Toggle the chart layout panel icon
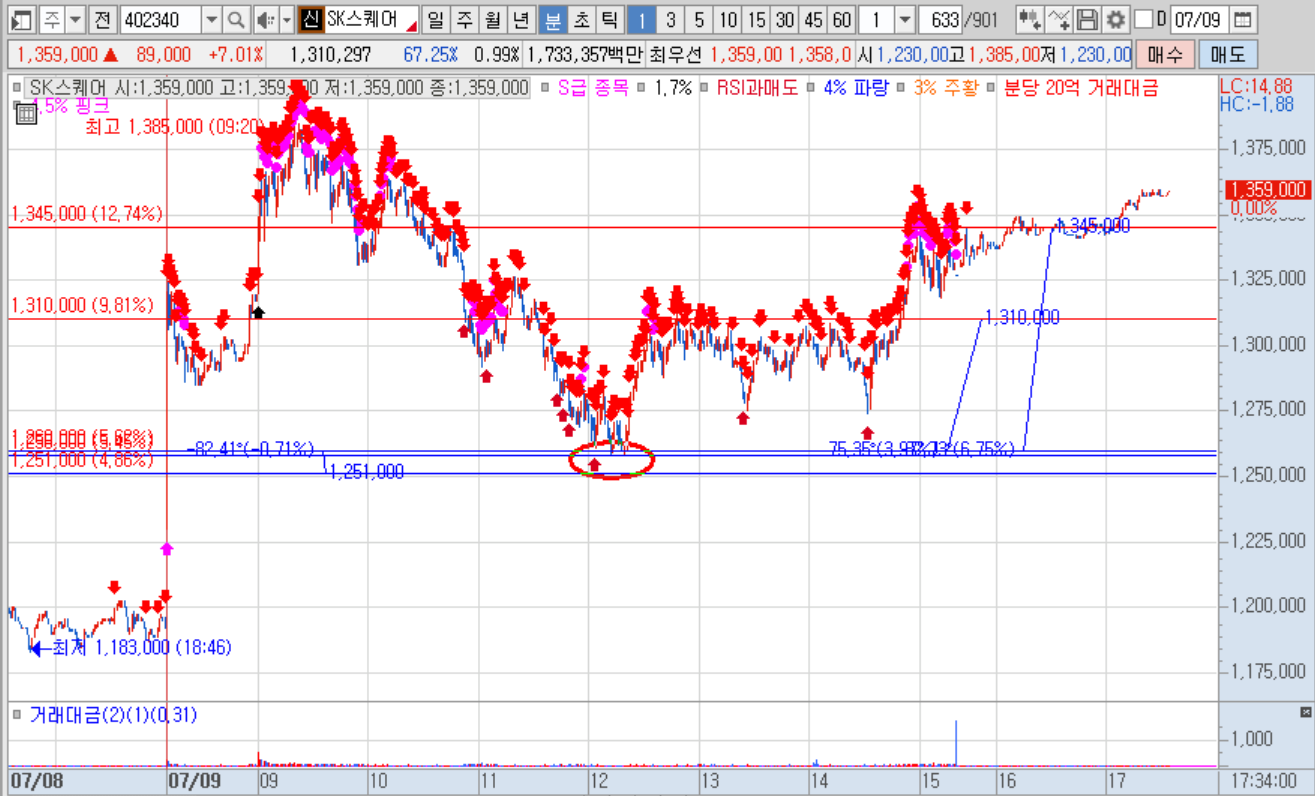The image size is (1315, 796). click(x=22, y=19)
